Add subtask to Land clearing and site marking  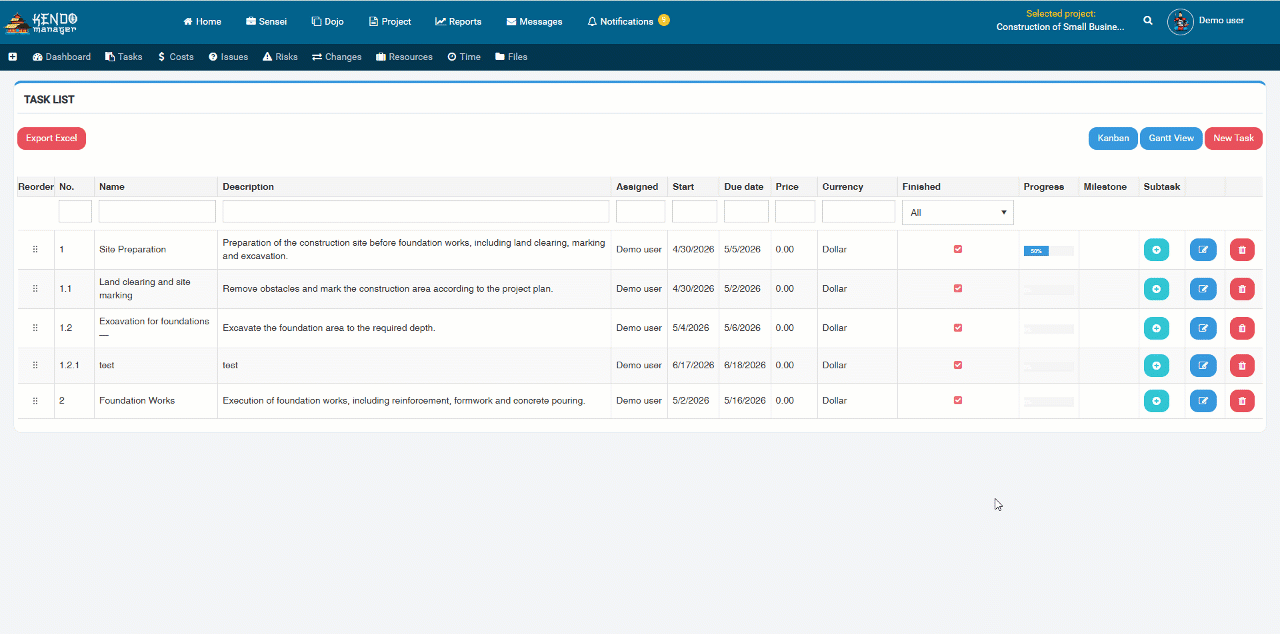pos(1157,289)
